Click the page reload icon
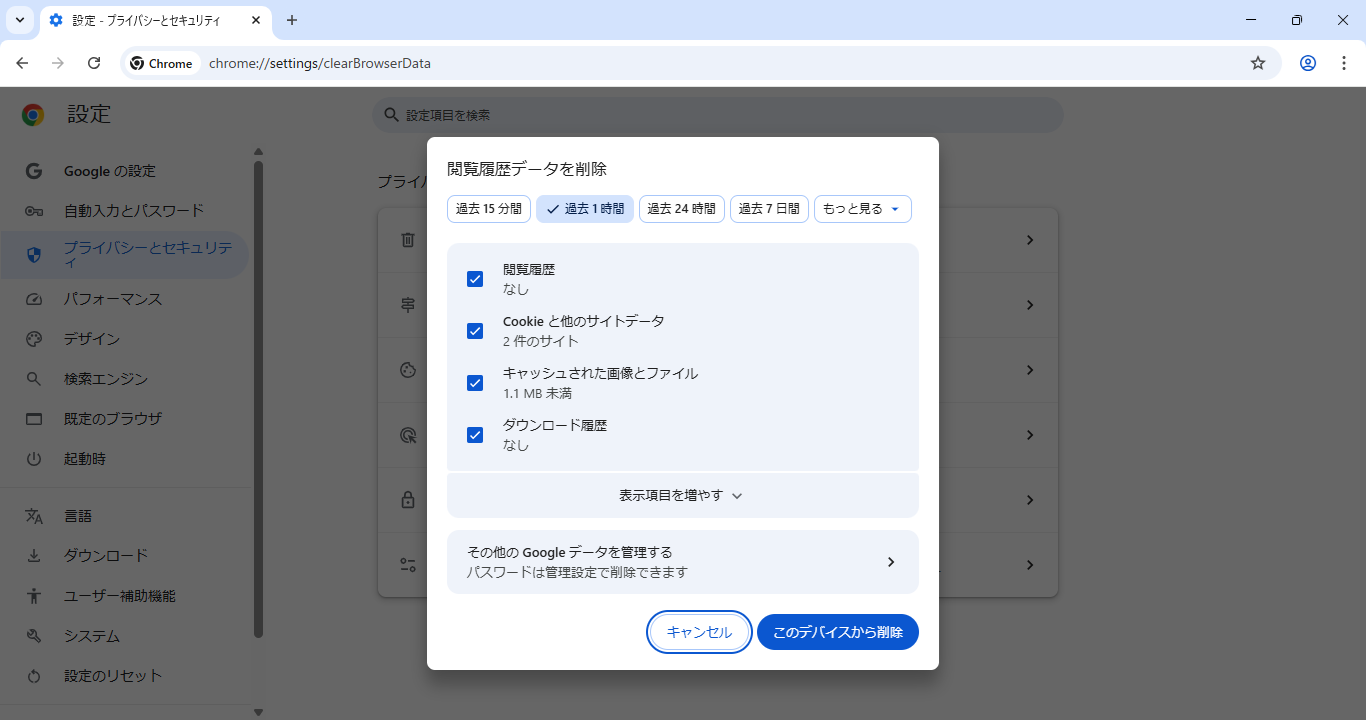 pyautogui.click(x=94, y=63)
